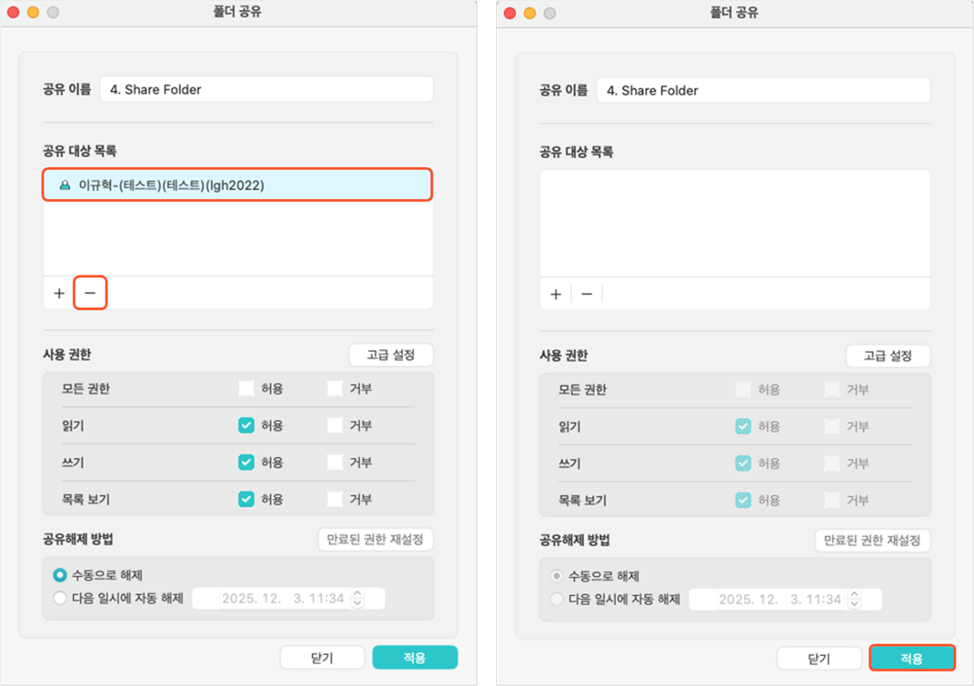
Task: Click the highlighted minus icon in left dialog
Action: [89, 293]
